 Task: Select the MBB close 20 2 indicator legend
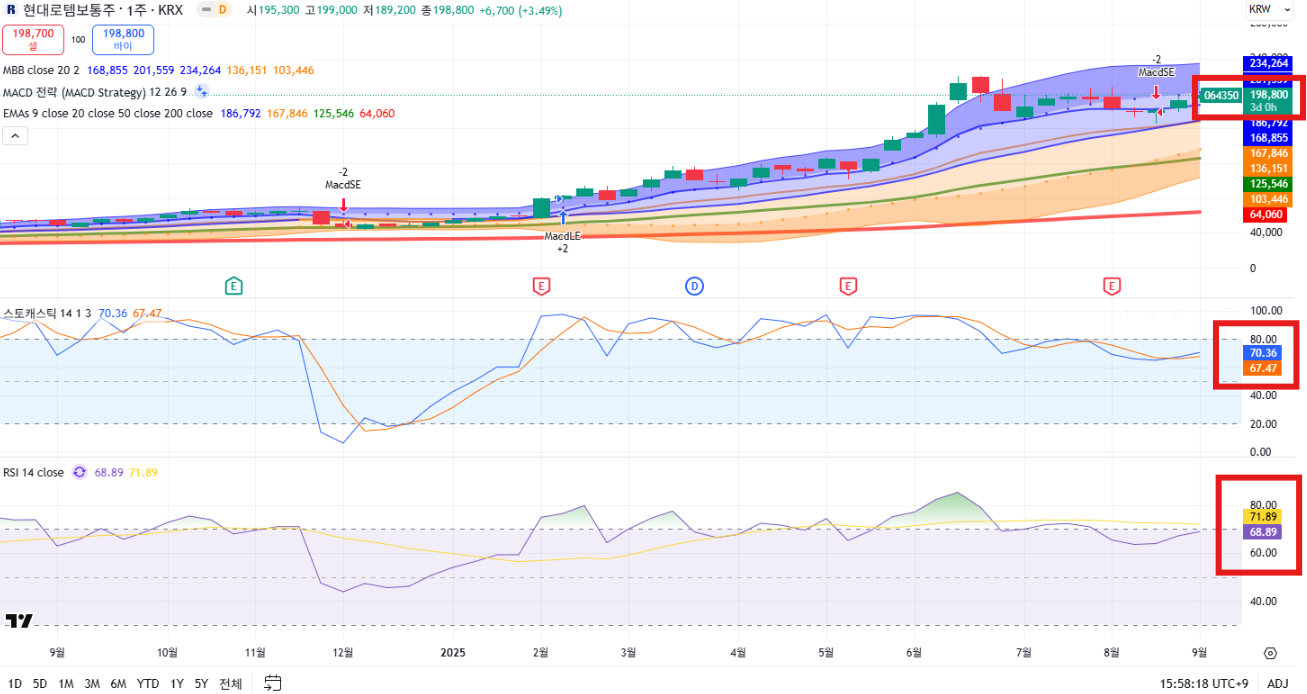click(42, 70)
